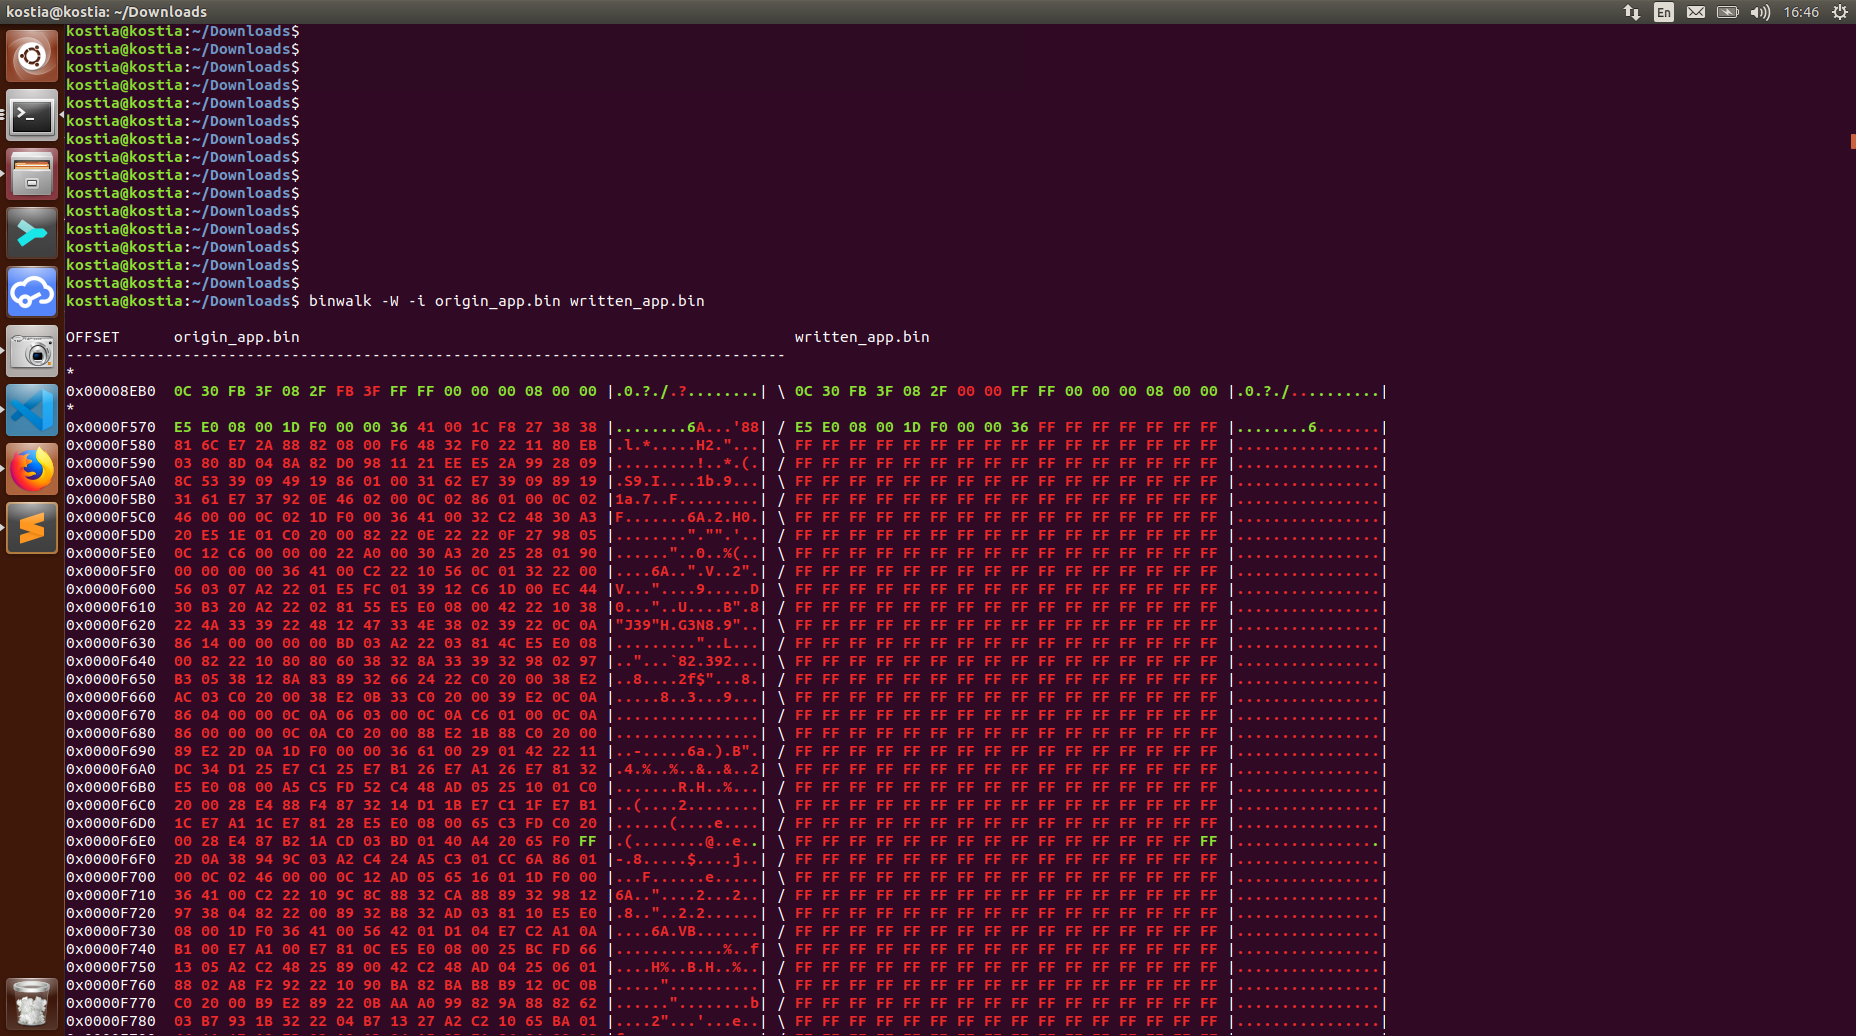1856x1036 pixels.
Task: Click offset 0x0000F6D0 row label
Action: pos(111,823)
